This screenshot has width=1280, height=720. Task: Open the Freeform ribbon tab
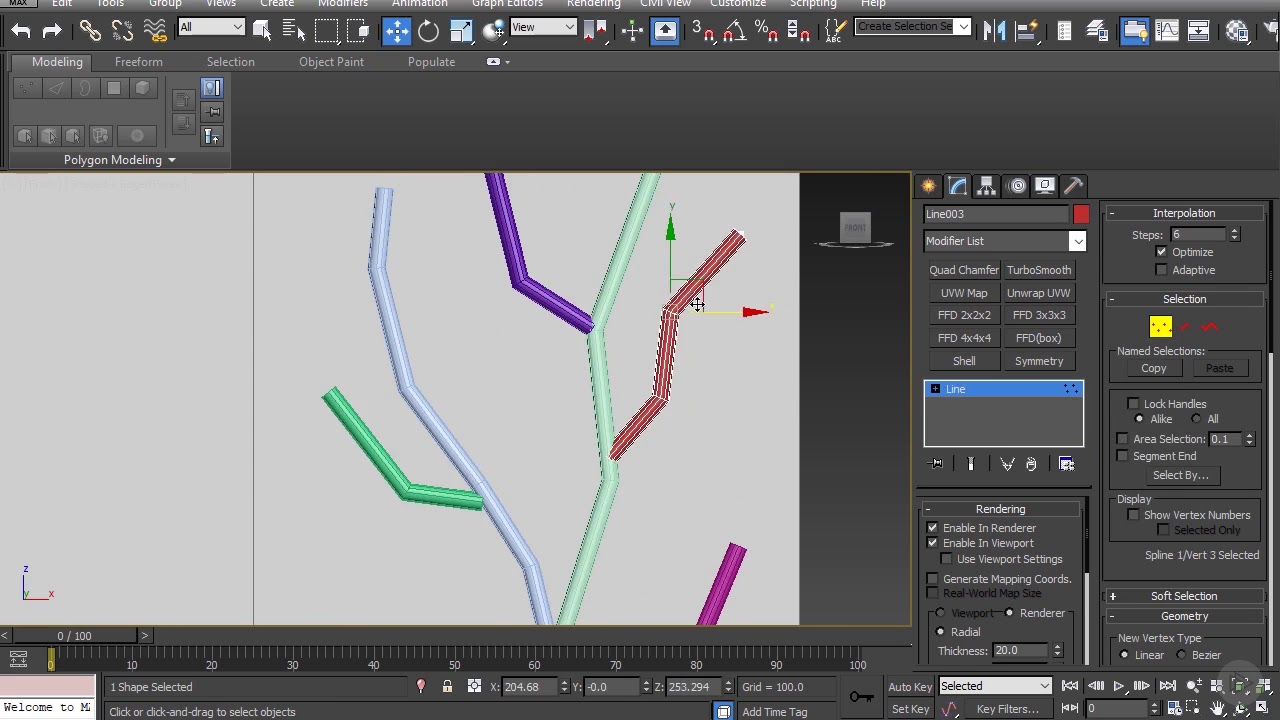click(139, 62)
